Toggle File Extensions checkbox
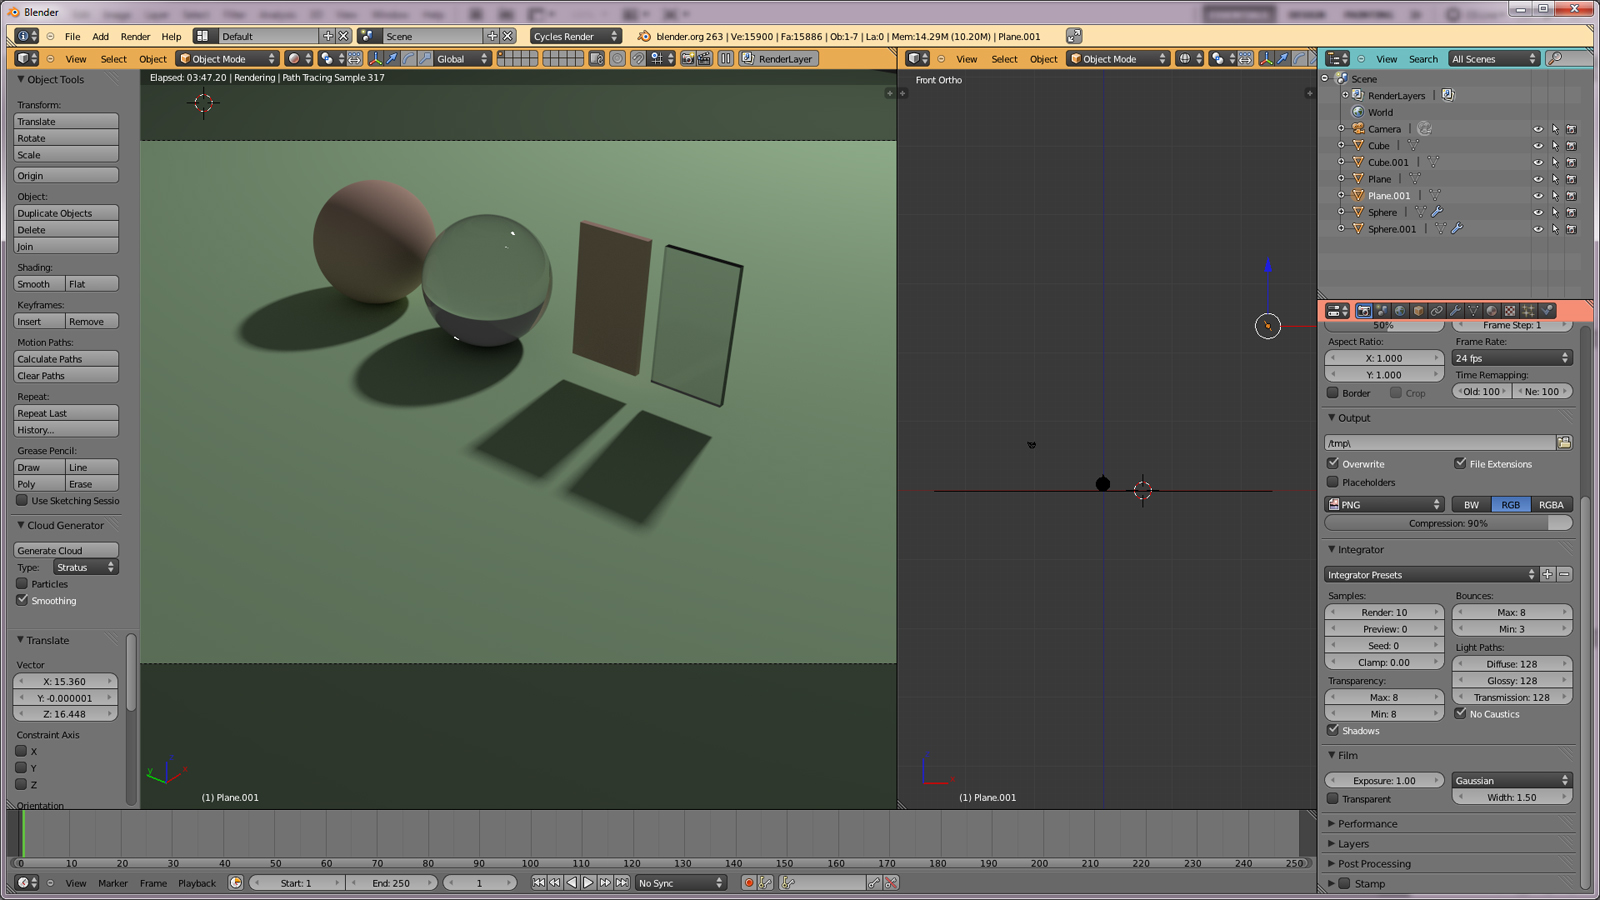1600x900 pixels. point(1460,463)
